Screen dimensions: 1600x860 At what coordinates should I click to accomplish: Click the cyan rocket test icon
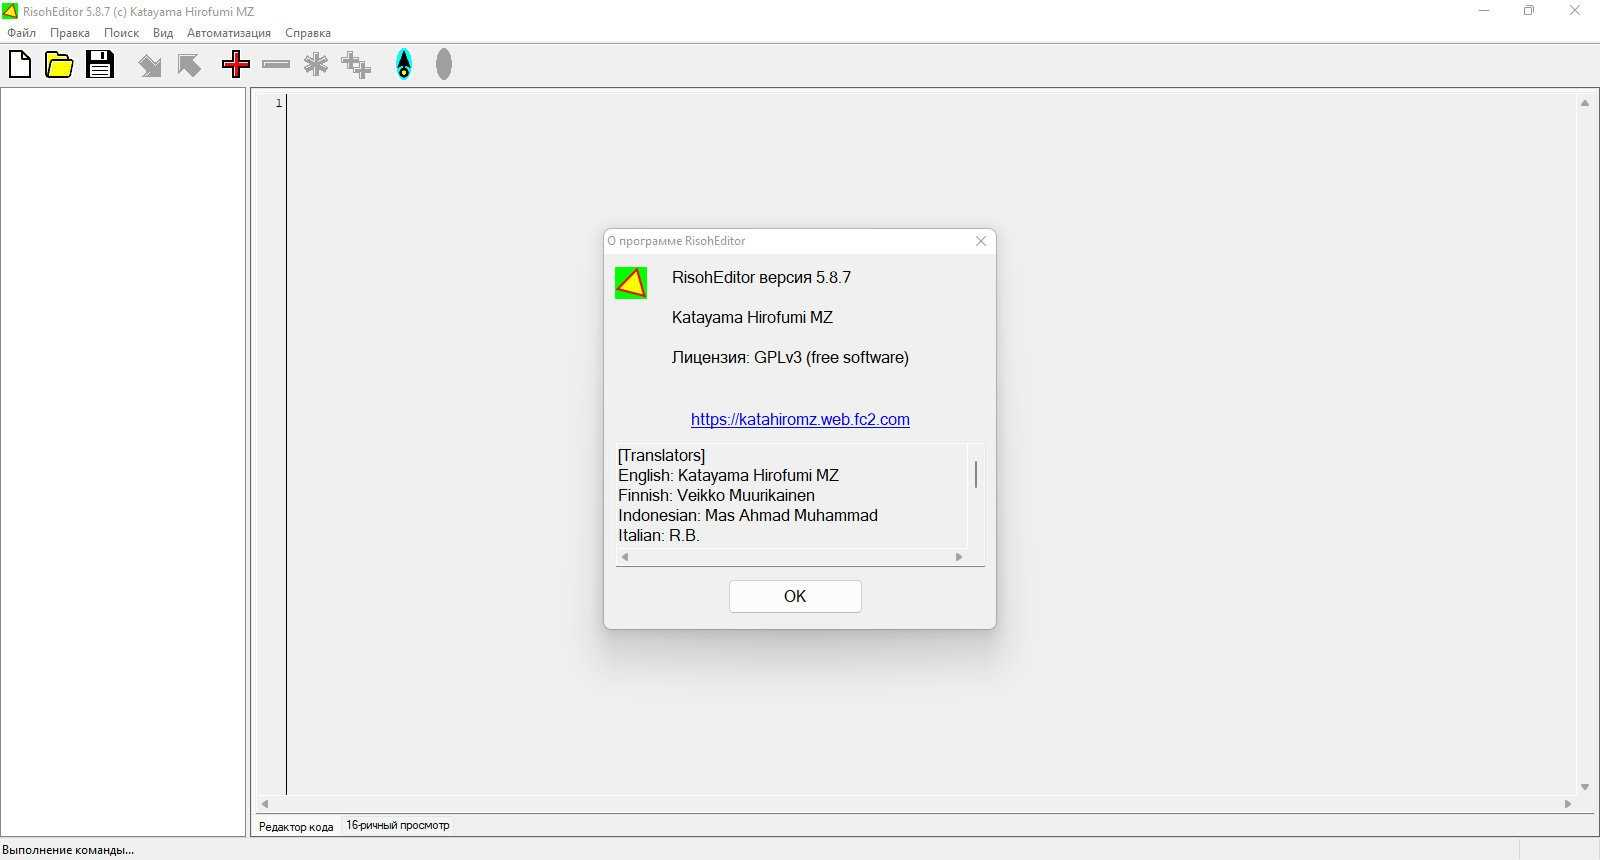coord(404,65)
